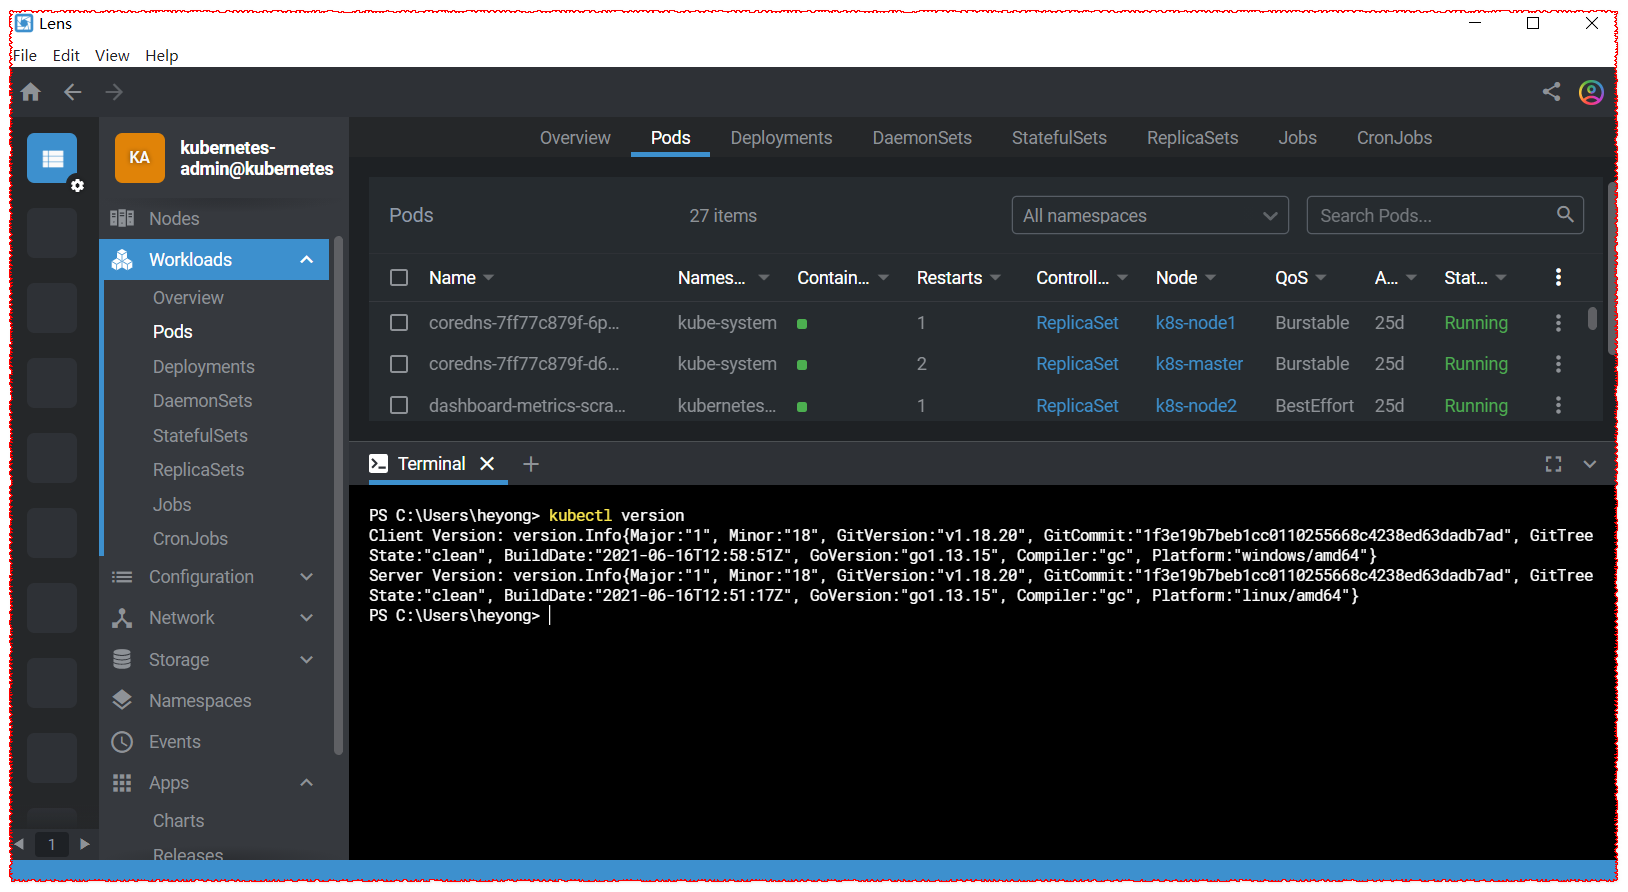Screen dimensions: 1628x892
Task: Open the user account avatar icon
Action: (x=1591, y=92)
